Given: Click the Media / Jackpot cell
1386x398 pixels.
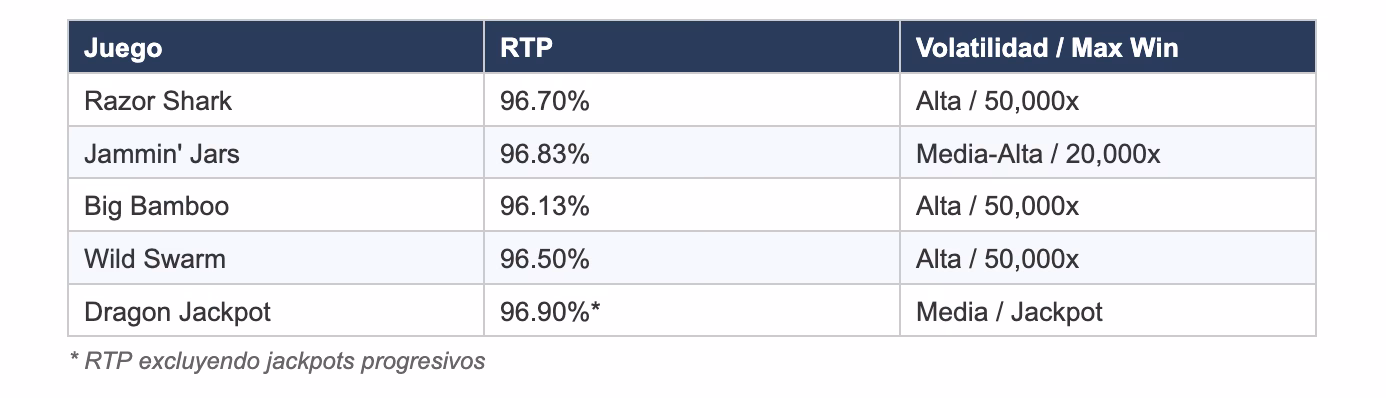Looking at the screenshot, I should pos(1108,311).
